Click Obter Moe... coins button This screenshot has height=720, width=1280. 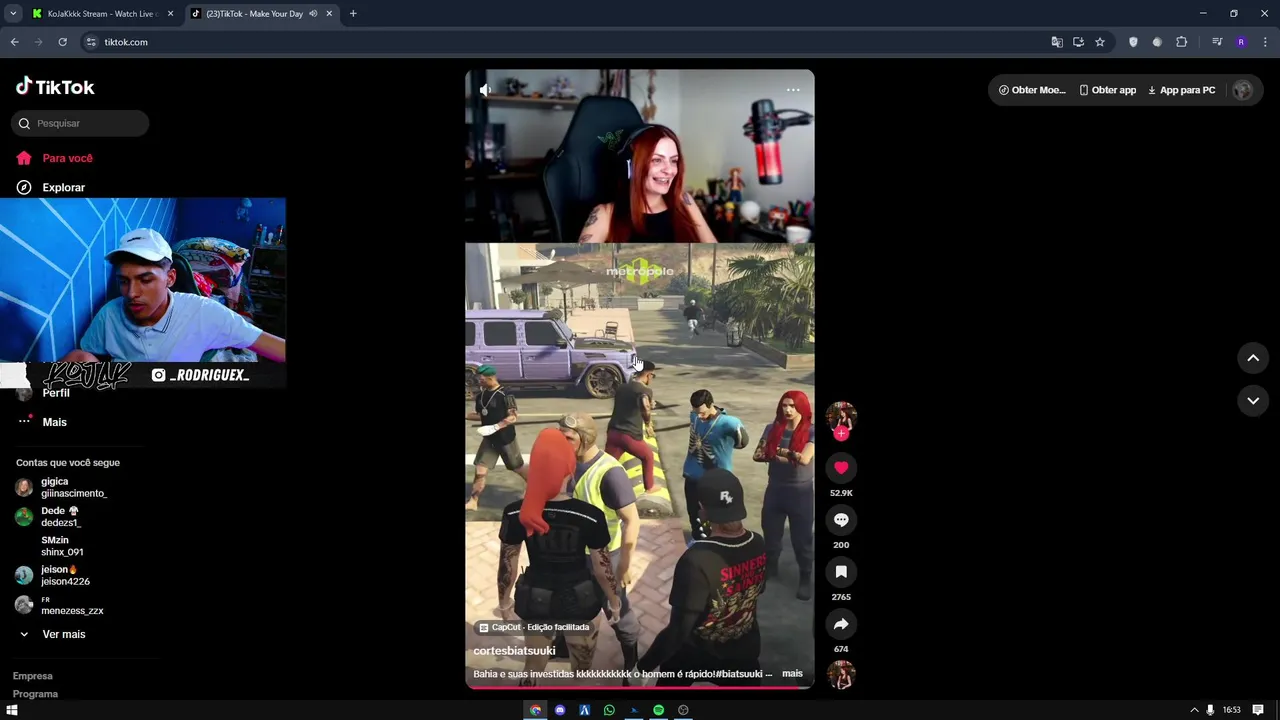[x=1032, y=90]
